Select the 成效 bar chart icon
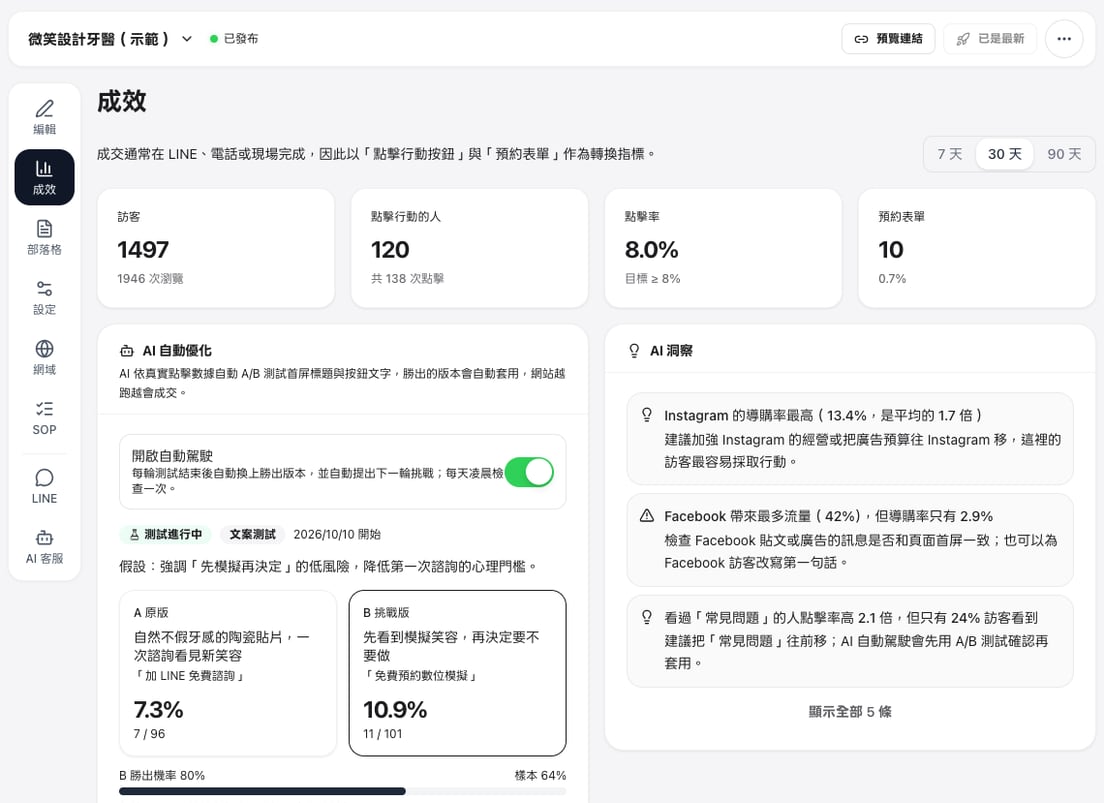 pyautogui.click(x=44, y=168)
